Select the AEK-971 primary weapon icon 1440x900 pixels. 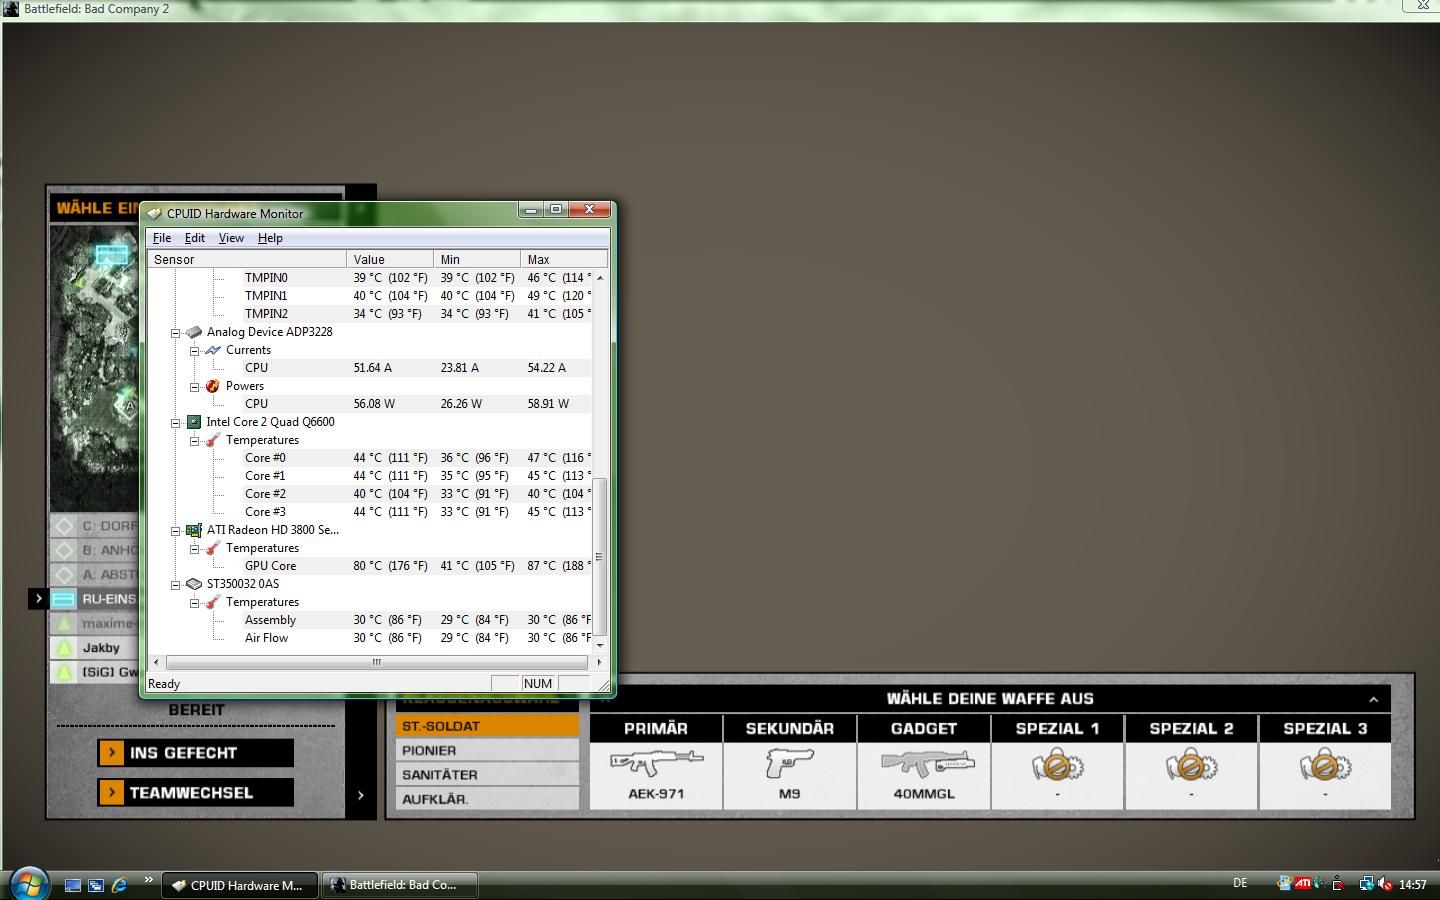[x=656, y=765]
